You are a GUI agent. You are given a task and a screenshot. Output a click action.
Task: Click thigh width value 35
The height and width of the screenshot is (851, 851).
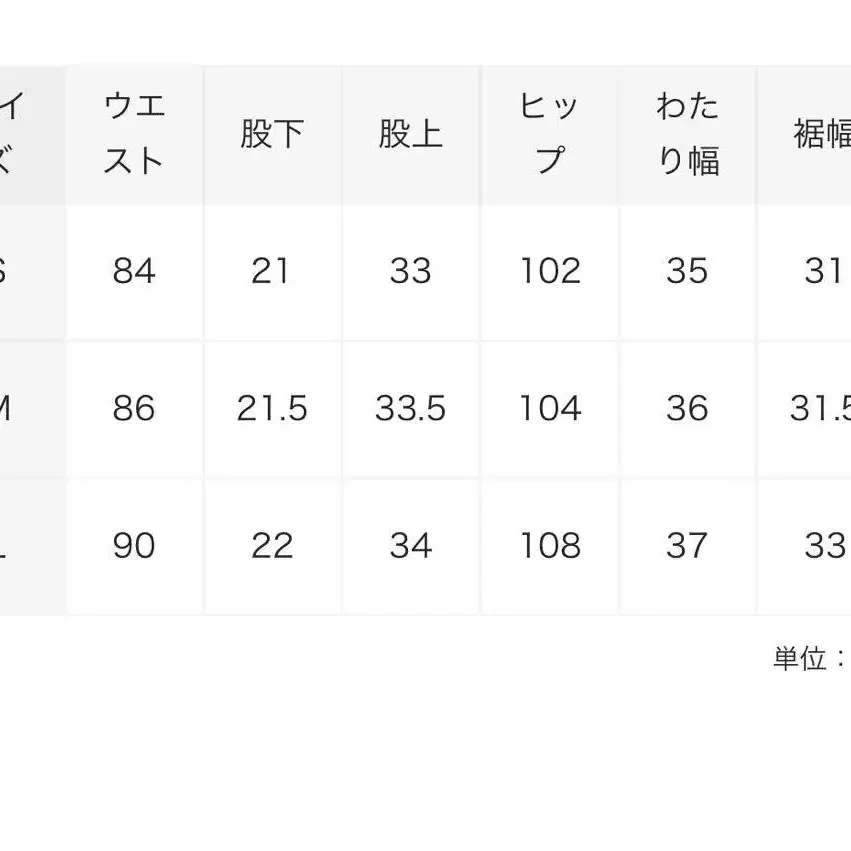click(x=688, y=271)
